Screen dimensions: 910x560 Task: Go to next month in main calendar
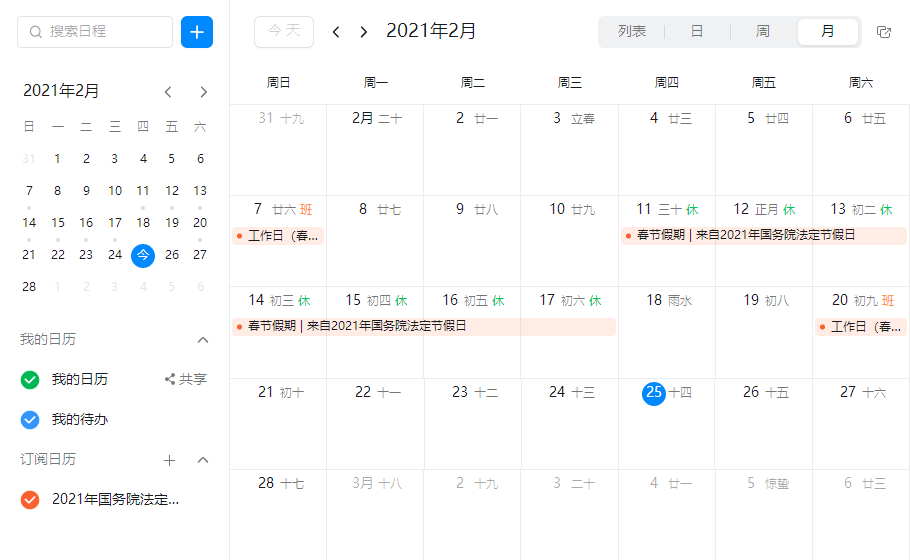(364, 32)
